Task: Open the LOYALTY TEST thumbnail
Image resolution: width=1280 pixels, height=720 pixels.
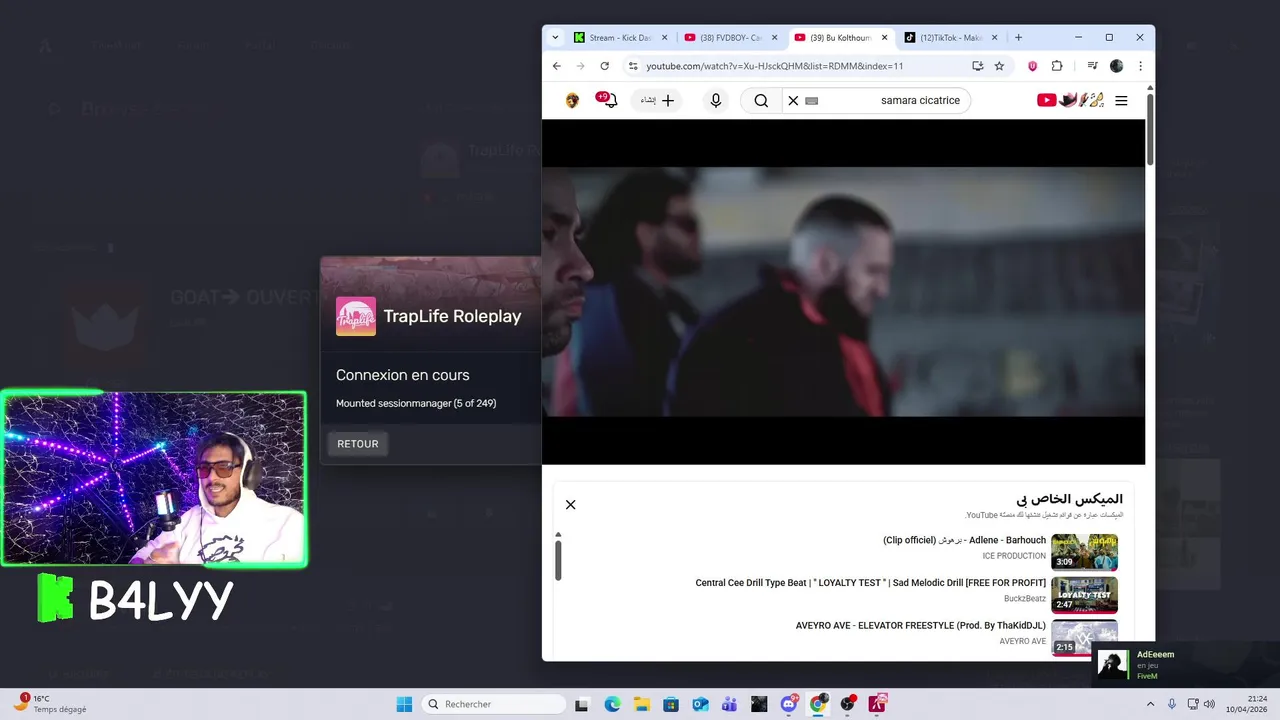Action: click(x=1084, y=595)
